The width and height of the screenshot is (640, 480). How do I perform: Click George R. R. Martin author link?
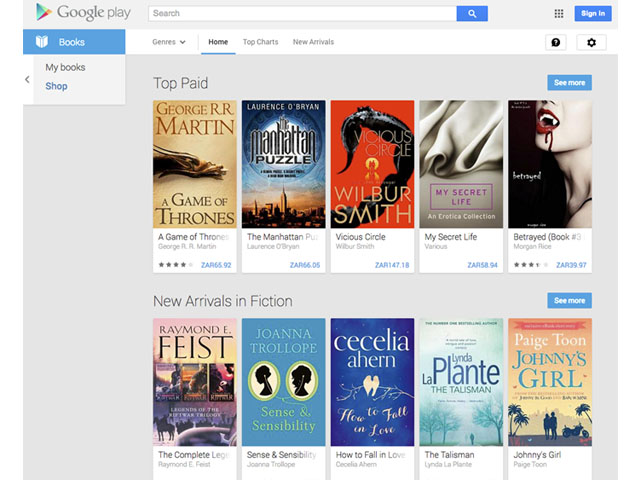tap(187, 247)
